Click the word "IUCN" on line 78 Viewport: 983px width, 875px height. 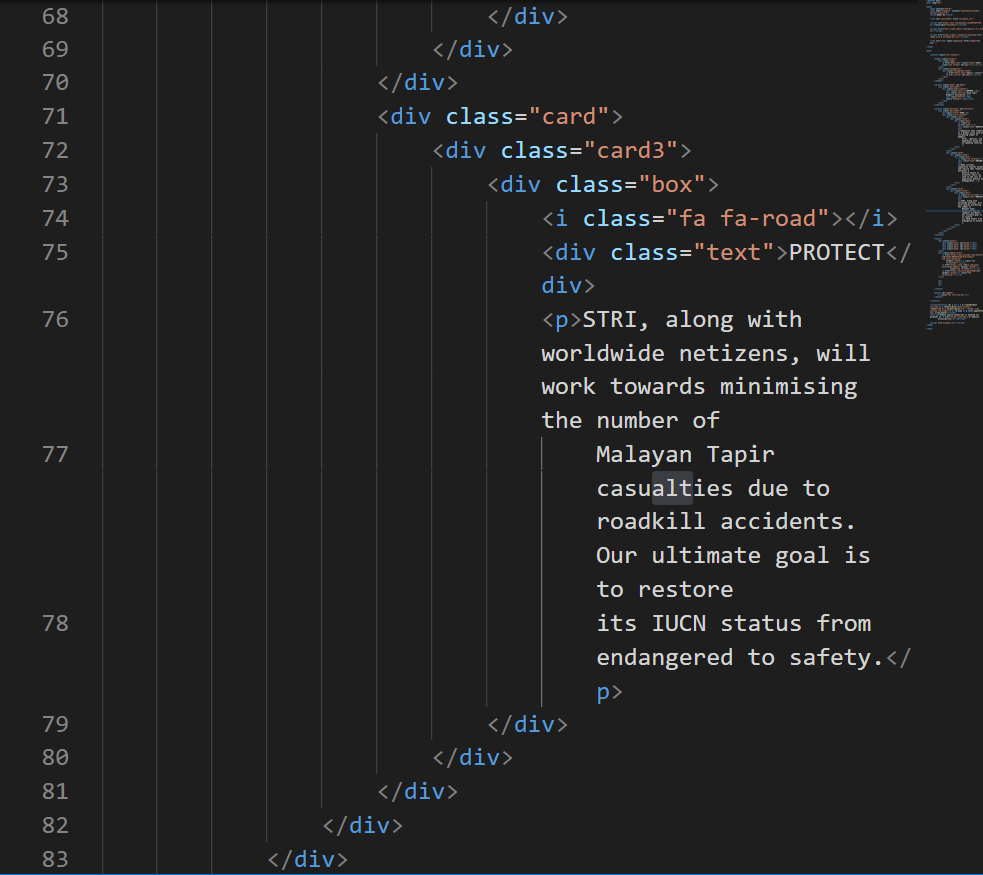tap(679, 624)
